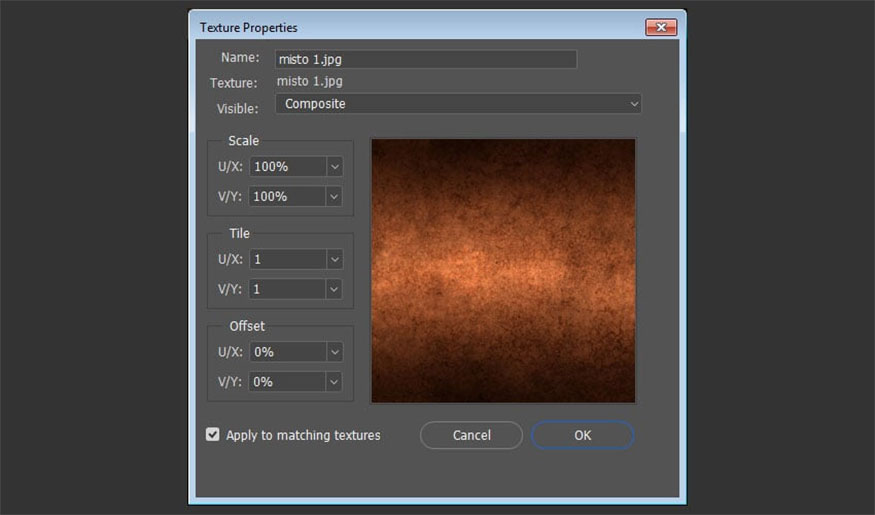This screenshot has height=515, width=875.
Task: Select the Tile U/X value field
Action: (287, 259)
